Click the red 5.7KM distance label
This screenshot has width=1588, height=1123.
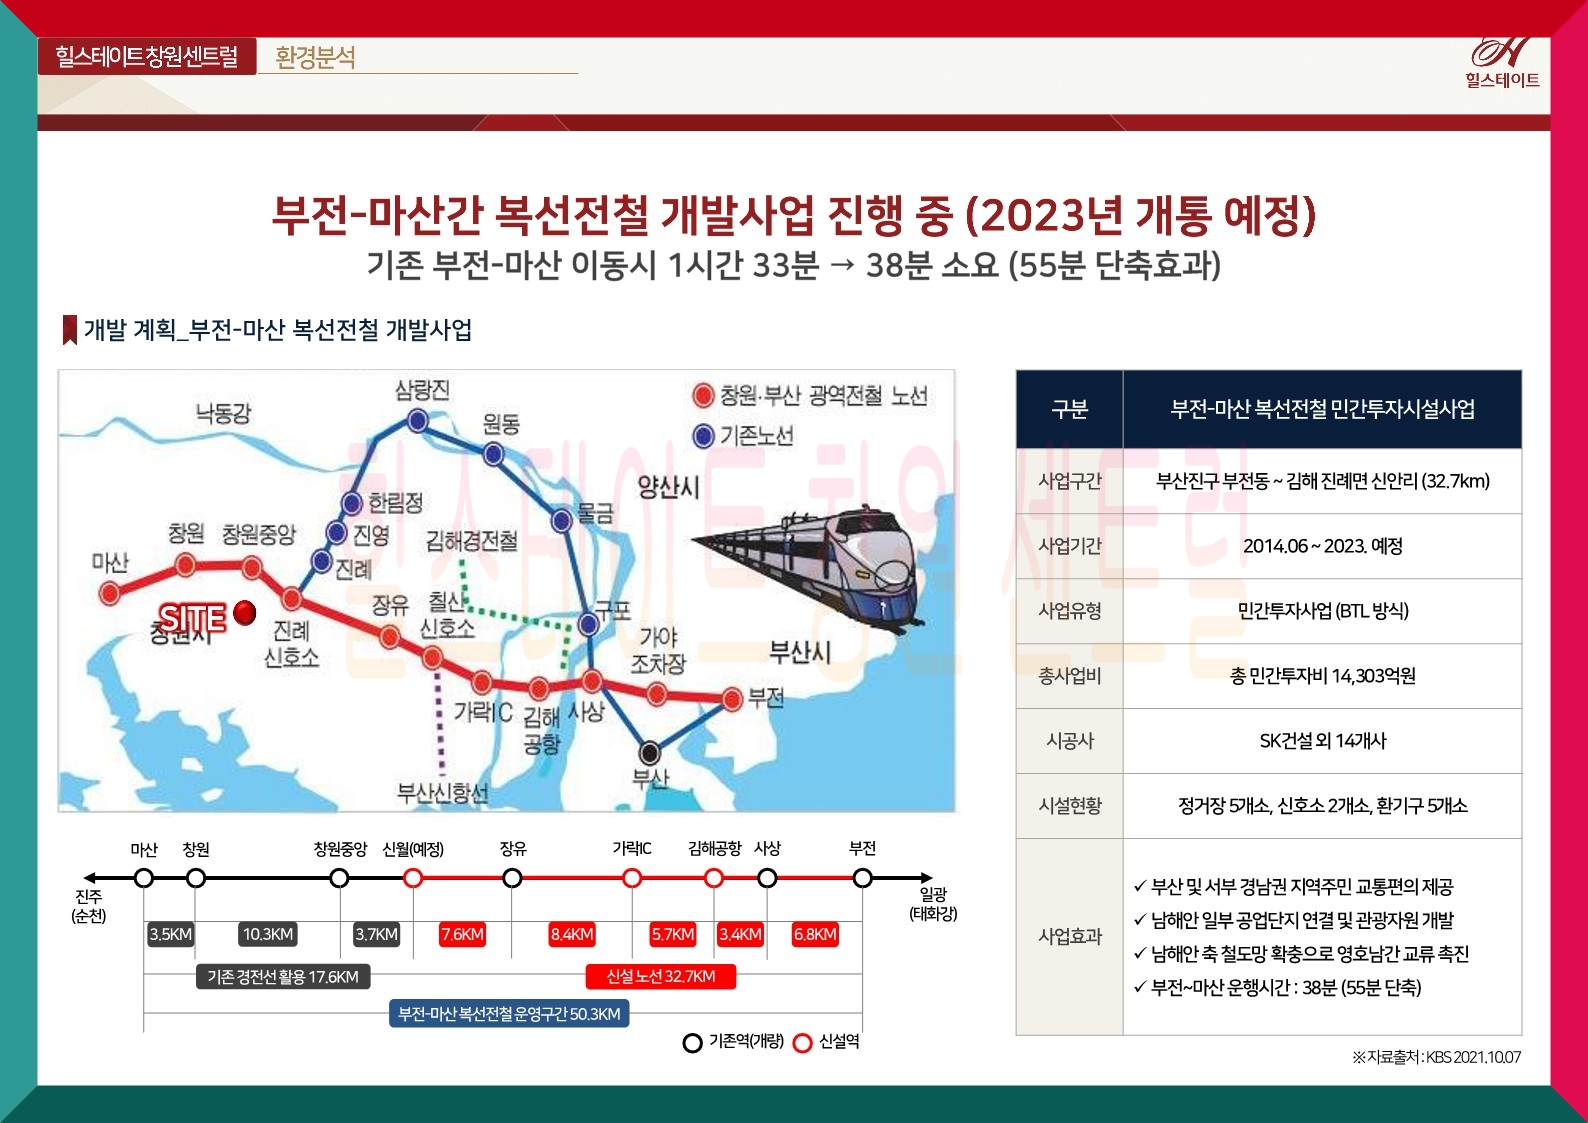[x=673, y=934]
